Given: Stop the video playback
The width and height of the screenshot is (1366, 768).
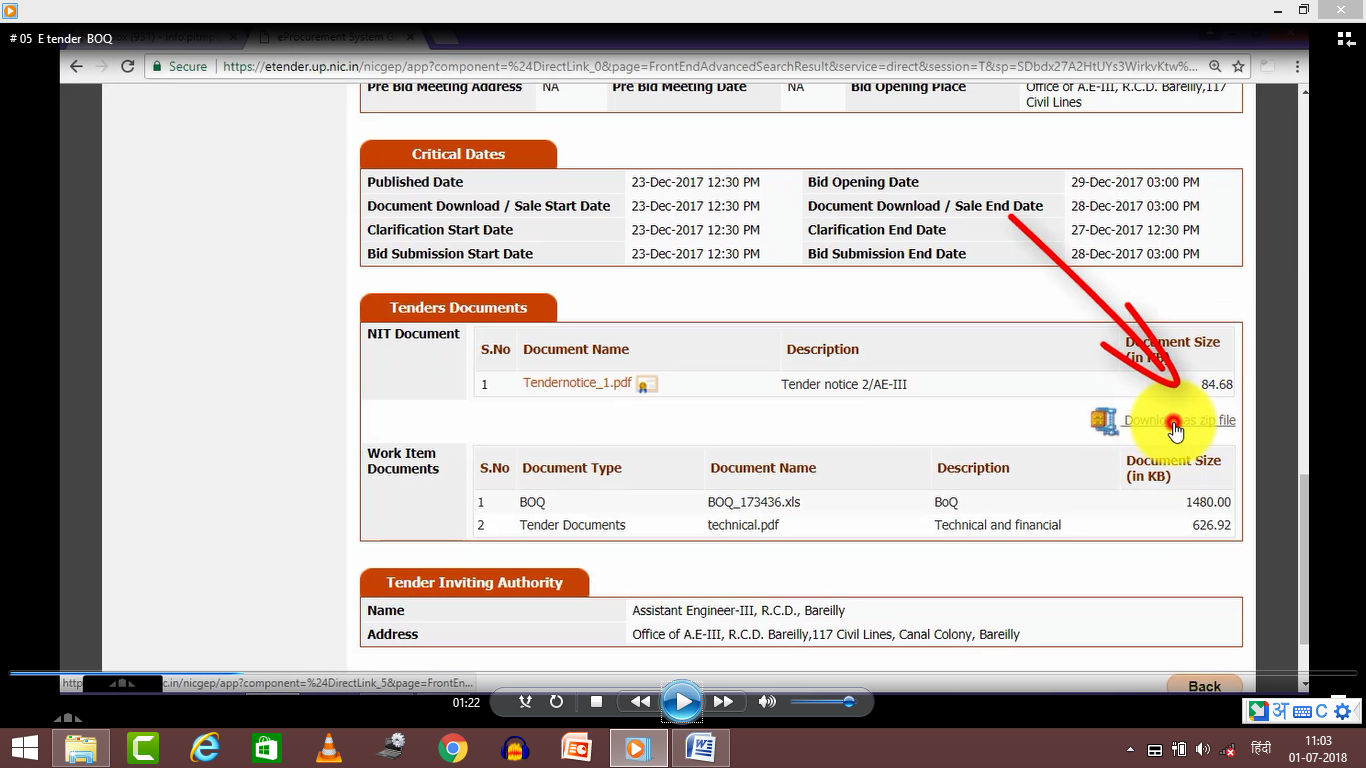Looking at the screenshot, I should pos(597,702).
